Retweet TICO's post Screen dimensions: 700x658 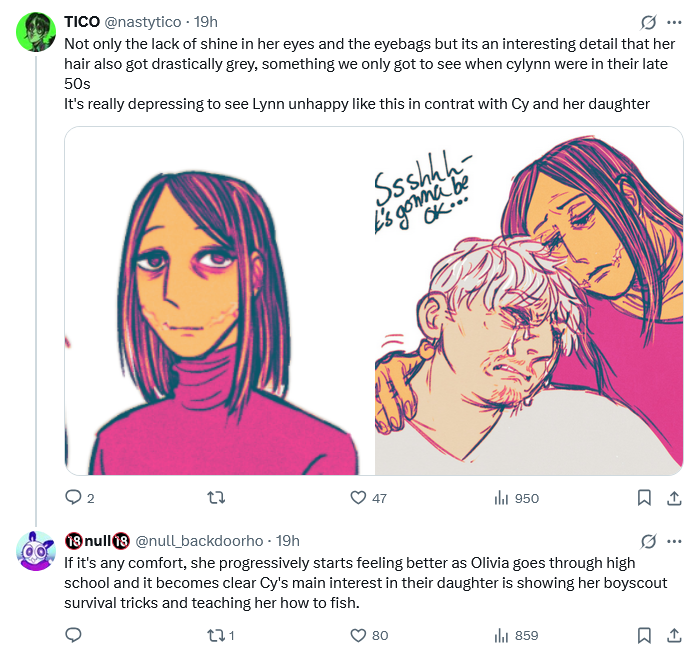tap(217, 497)
